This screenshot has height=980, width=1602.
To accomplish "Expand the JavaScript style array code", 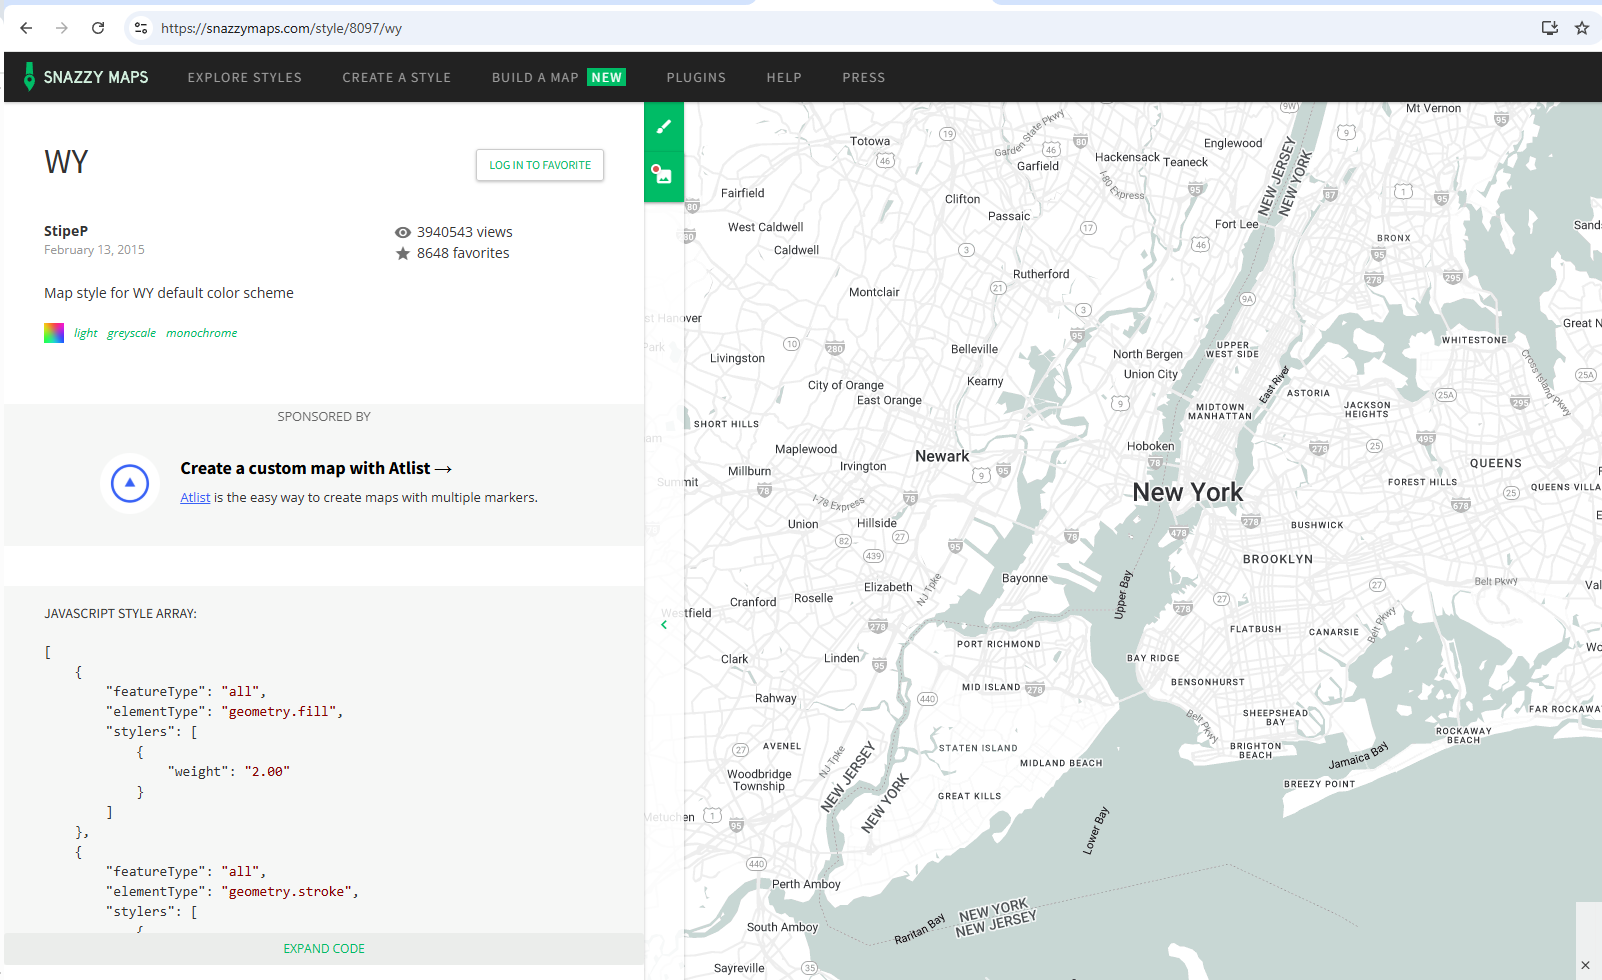I will [324, 948].
